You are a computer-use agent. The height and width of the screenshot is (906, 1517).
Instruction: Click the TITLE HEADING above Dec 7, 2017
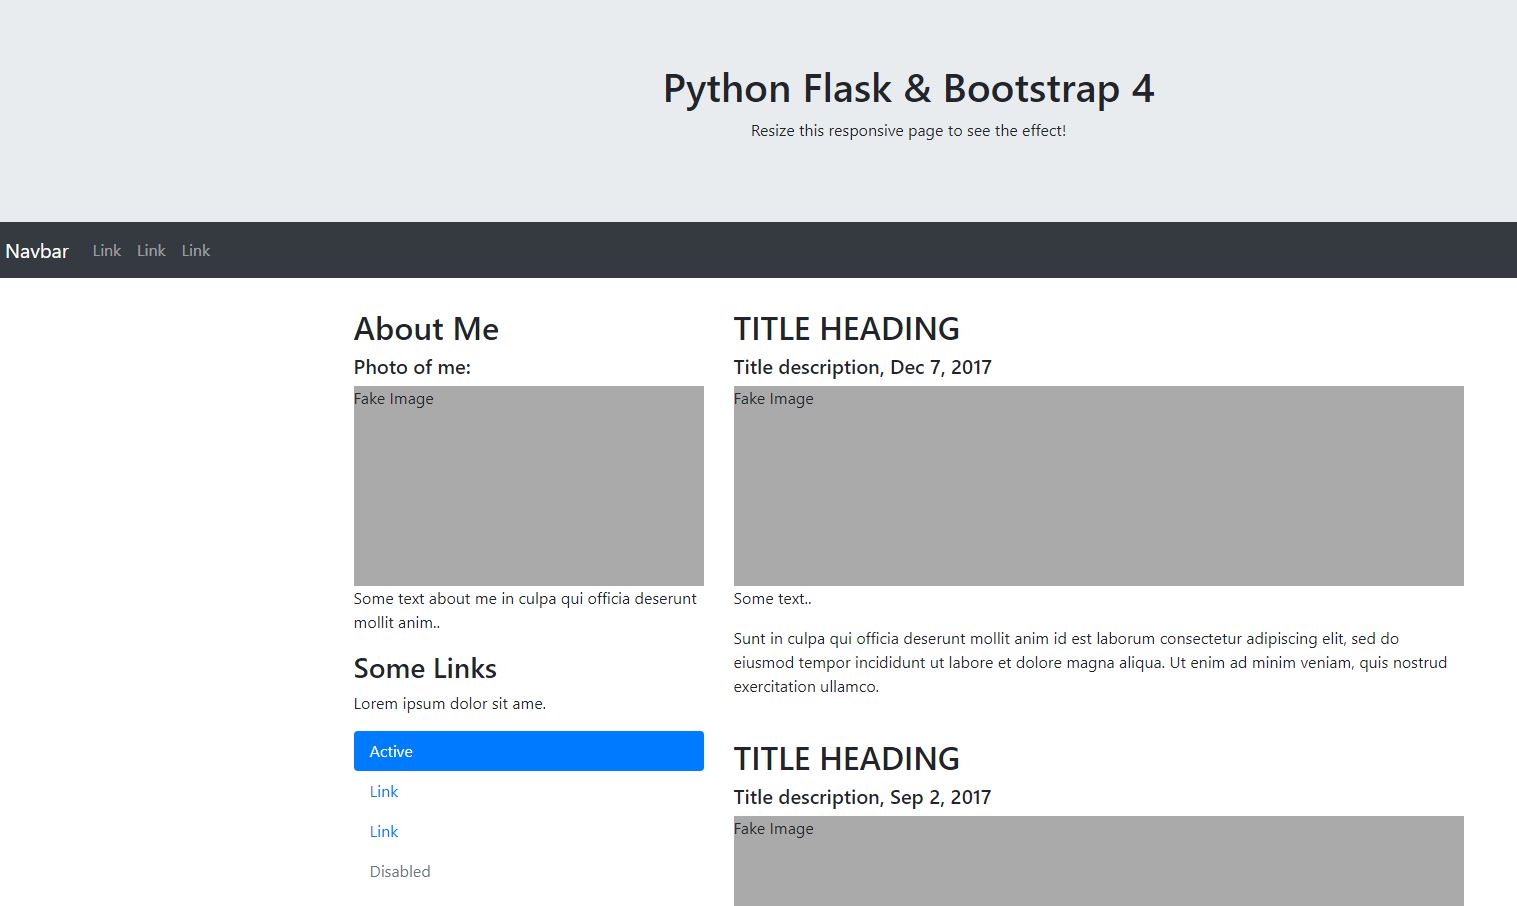[846, 329]
